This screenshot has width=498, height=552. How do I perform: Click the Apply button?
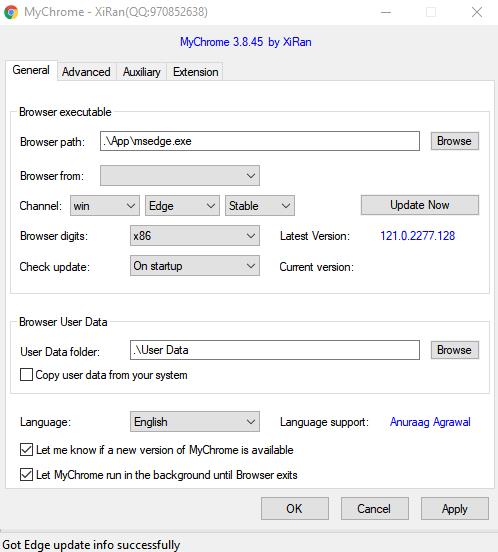point(455,509)
